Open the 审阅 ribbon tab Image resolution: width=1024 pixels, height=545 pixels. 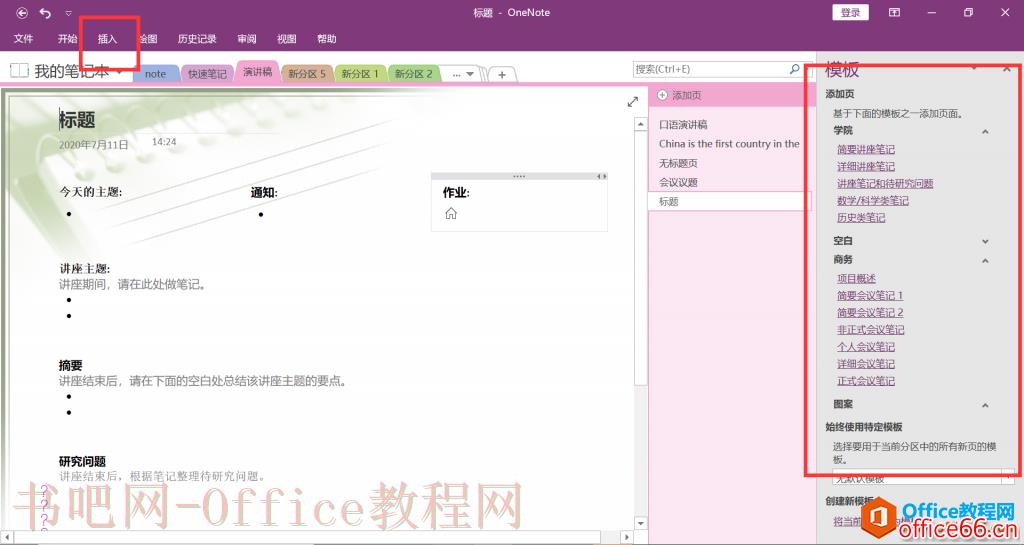[x=247, y=39]
